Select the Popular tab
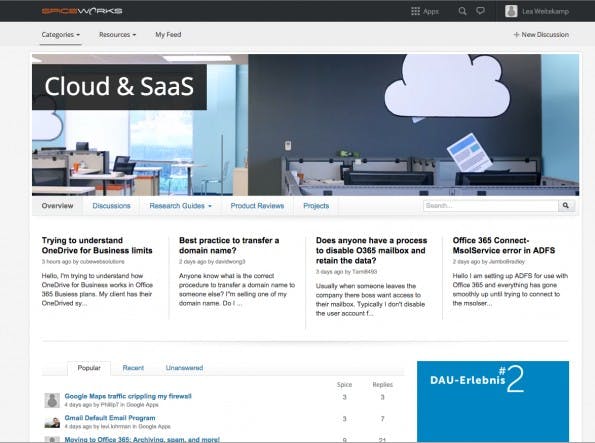Image resolution: width=595 pixels, height=443 pixels. (x=89, y=368)
